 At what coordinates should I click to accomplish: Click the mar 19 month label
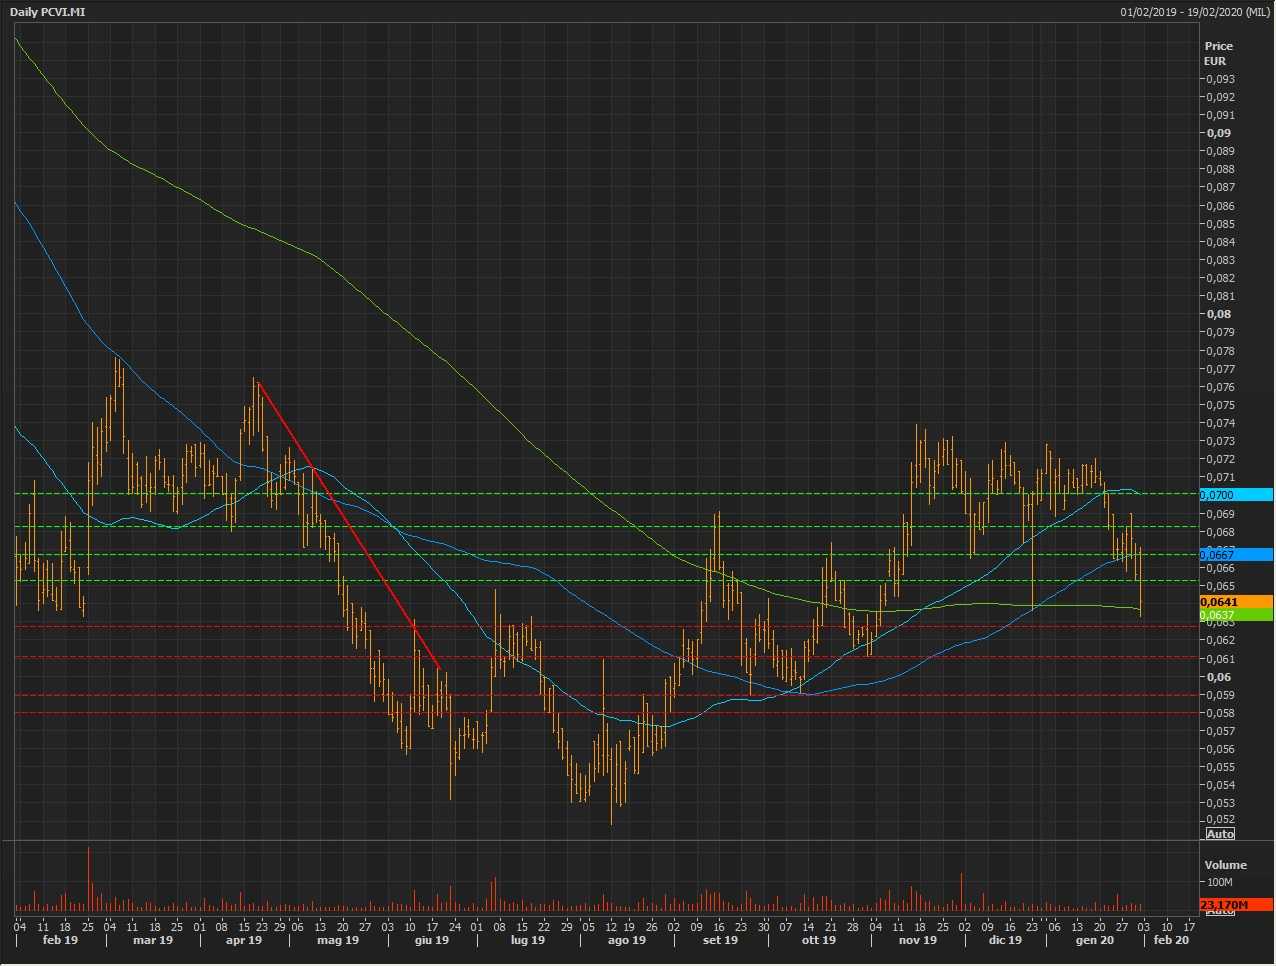[x=152, y=940]
